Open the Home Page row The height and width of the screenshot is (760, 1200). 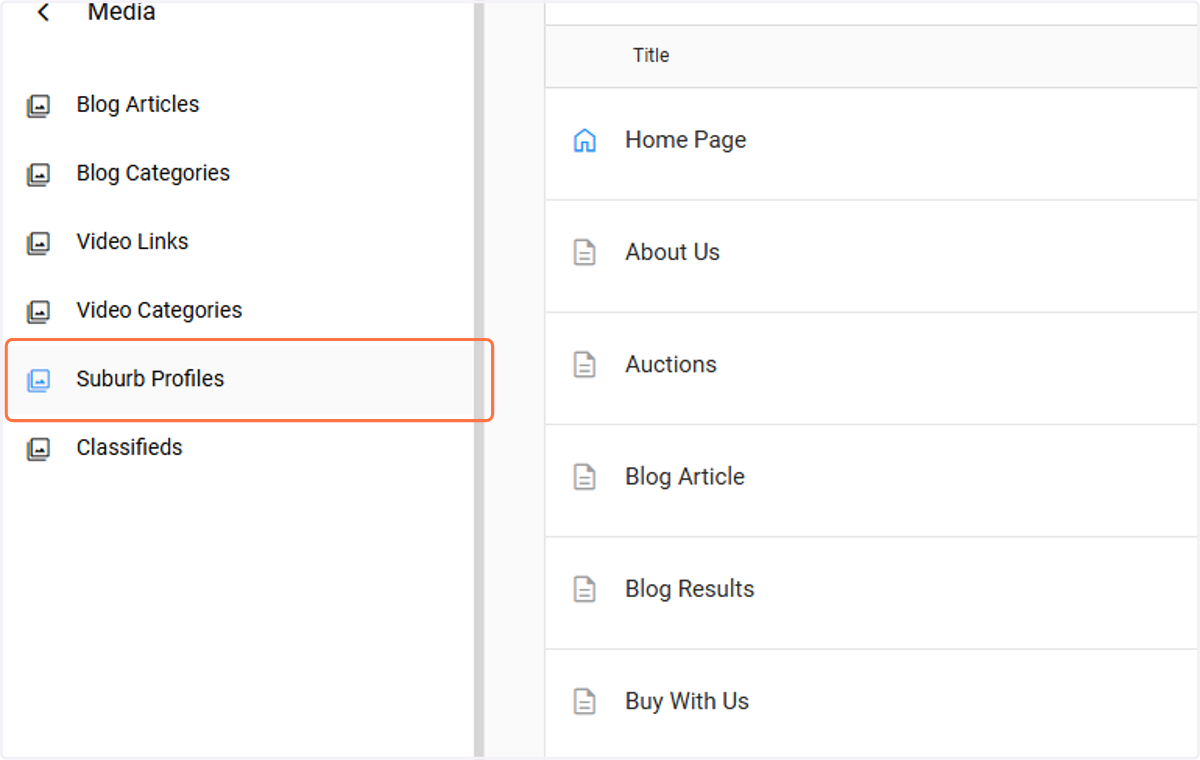click(x=872, y=144)
